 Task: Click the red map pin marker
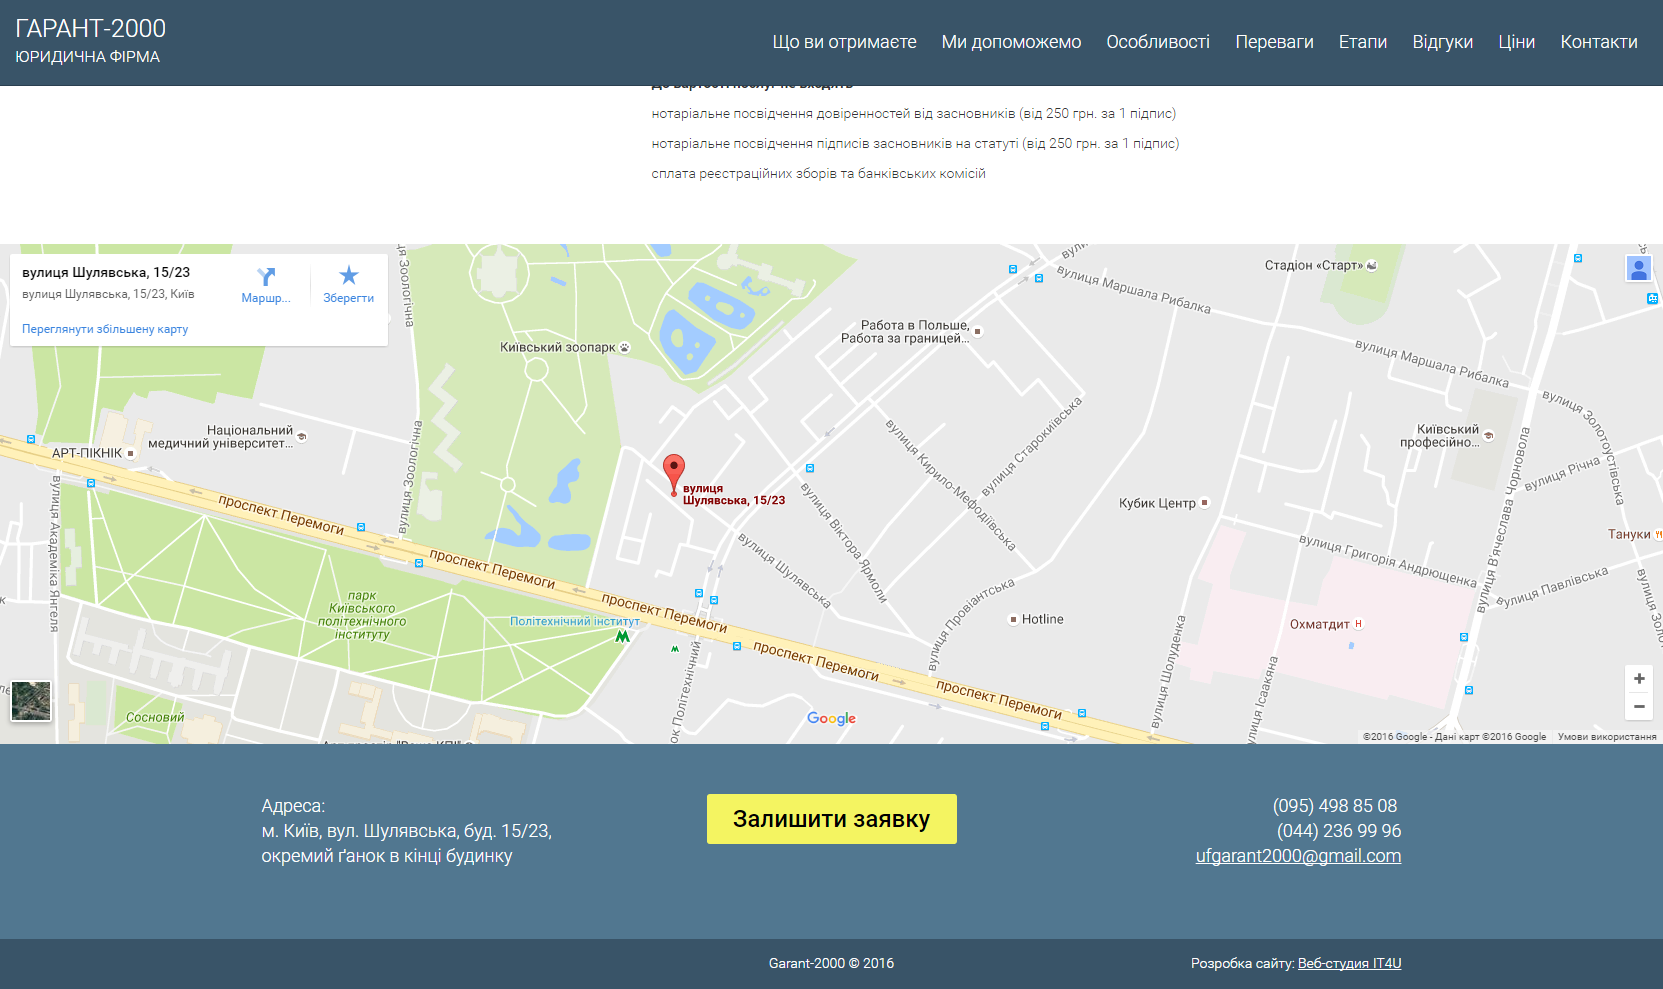point(674,472)
